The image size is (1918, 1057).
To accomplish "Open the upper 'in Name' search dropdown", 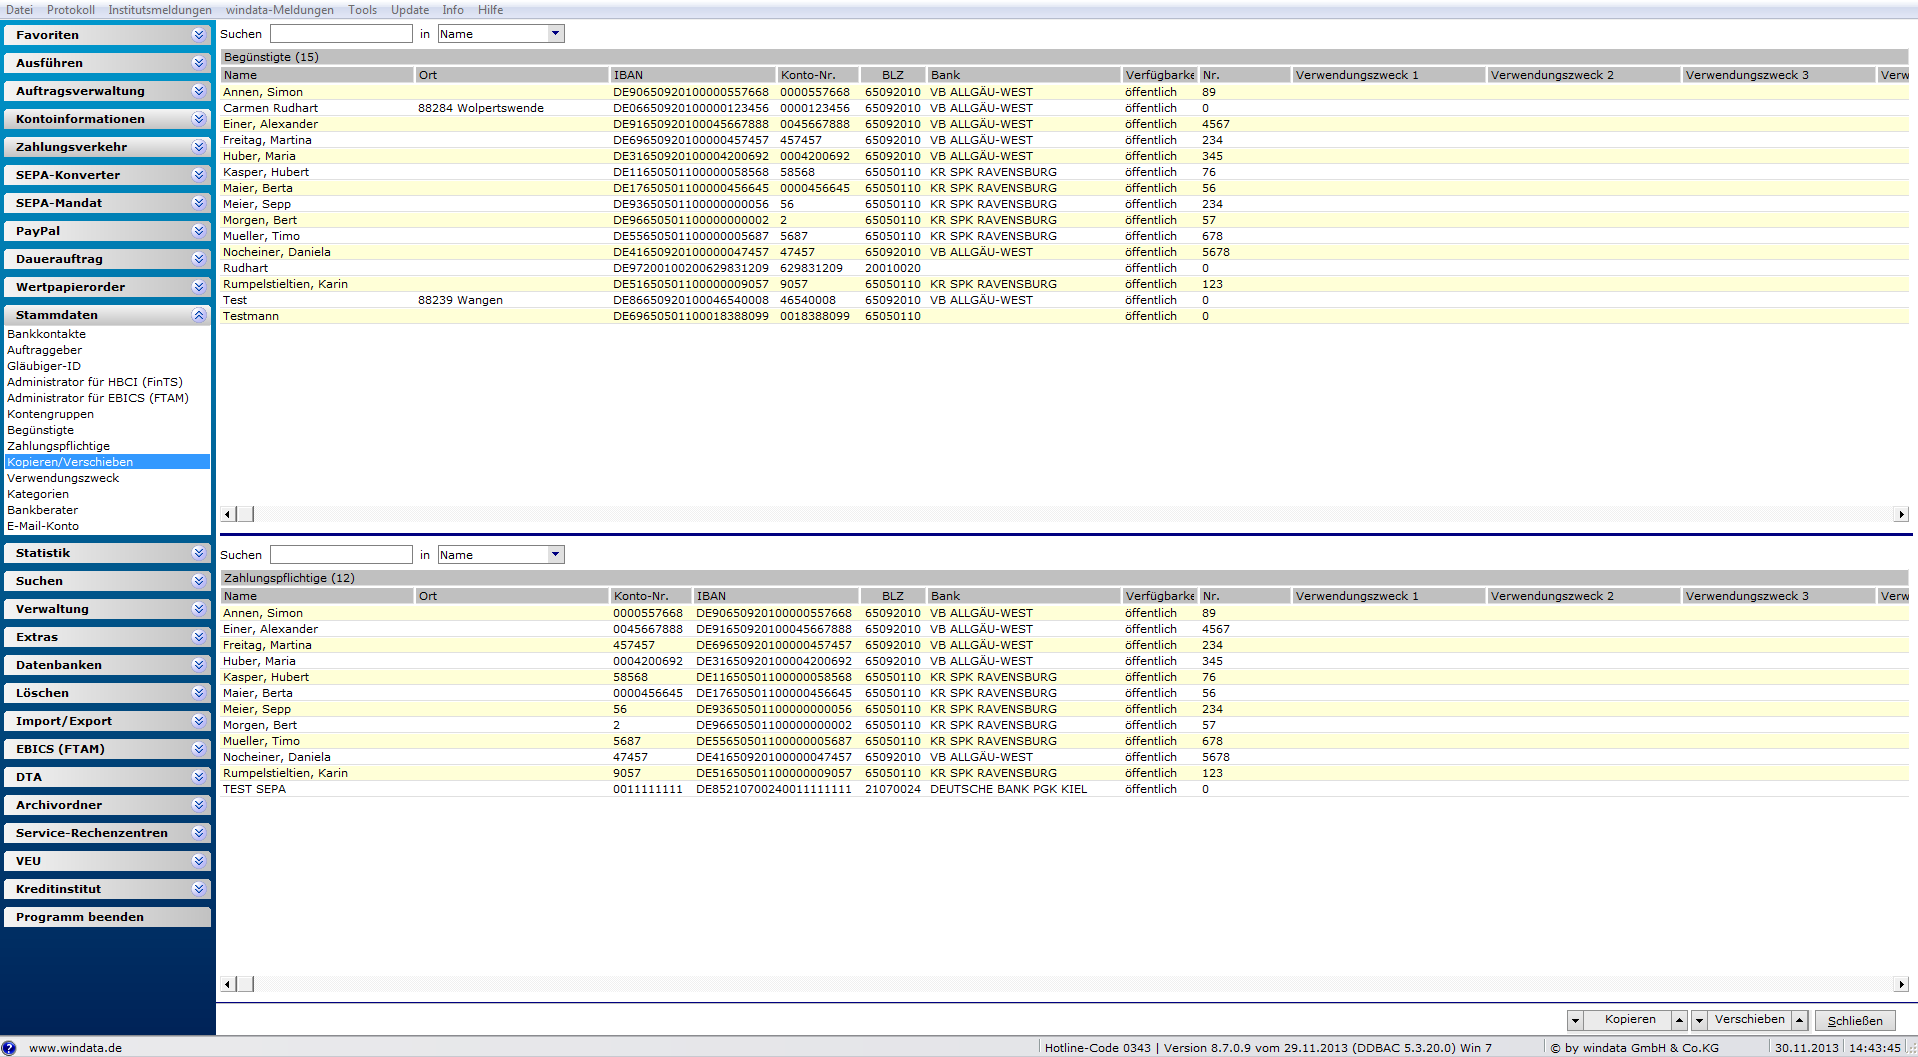I will (x=556, y=34).
